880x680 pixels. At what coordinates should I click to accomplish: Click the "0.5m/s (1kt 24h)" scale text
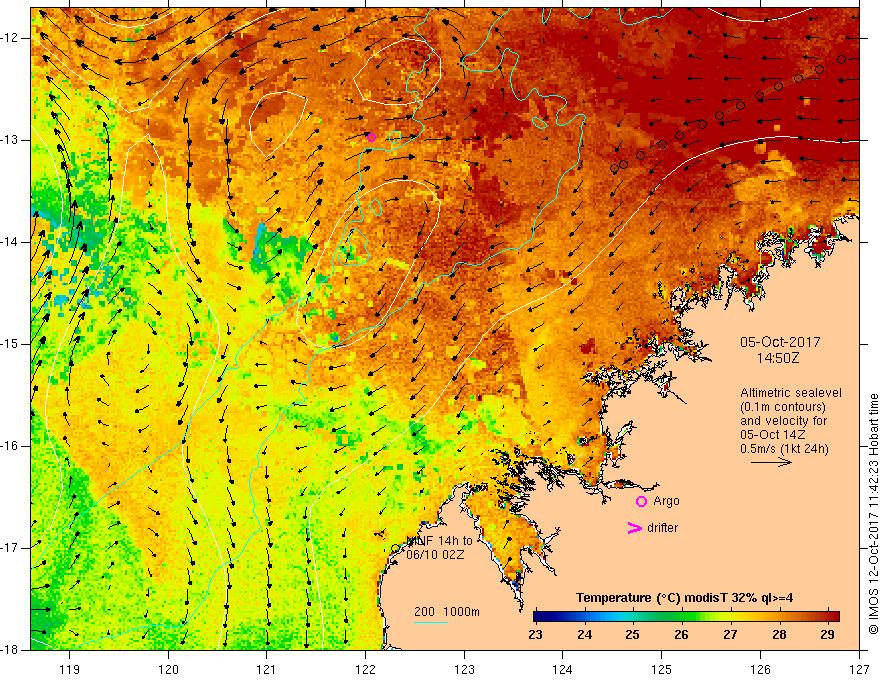coord(784,449)
